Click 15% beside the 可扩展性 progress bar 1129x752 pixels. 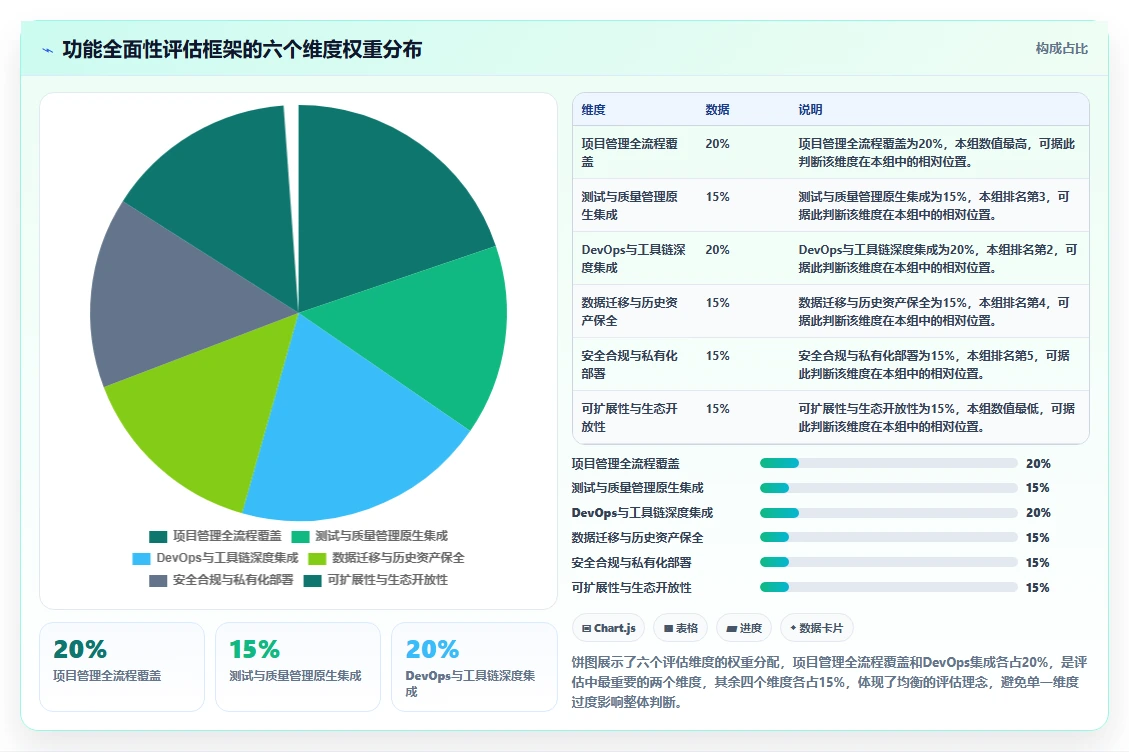1038,588
